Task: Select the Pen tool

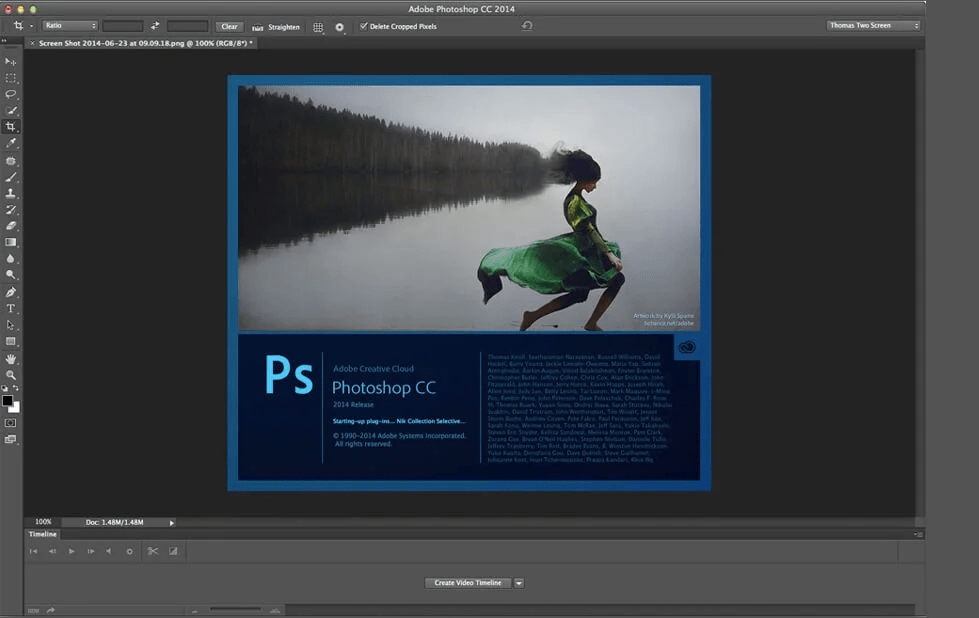Action: click(x=11, y=292)
